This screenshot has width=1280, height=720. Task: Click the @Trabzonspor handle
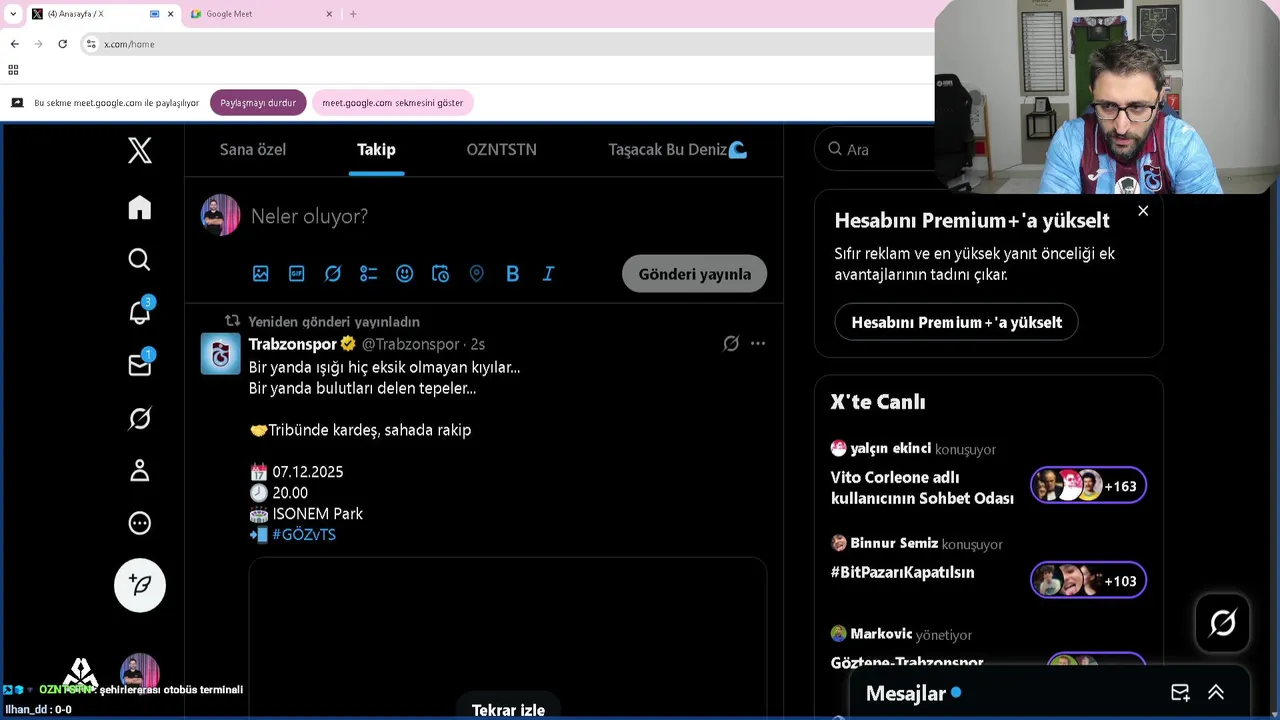[x=409, y=344]
